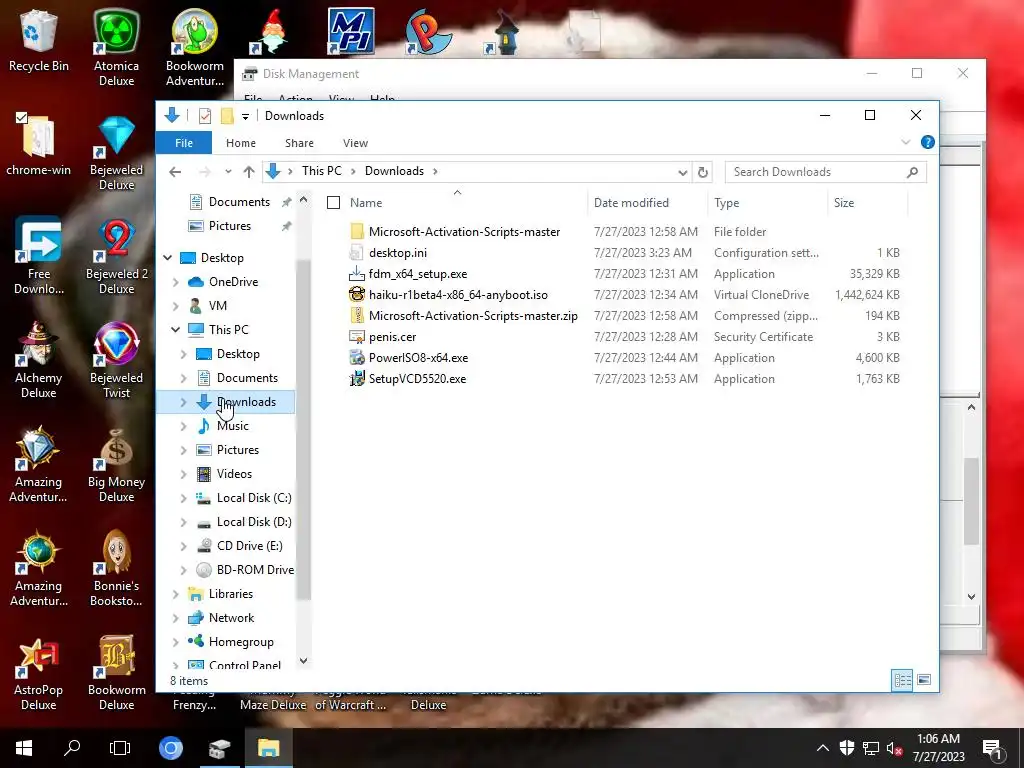Open Explorer Help question mark icon
Screen dimensions: 1024x768
[x=927, y=142]
